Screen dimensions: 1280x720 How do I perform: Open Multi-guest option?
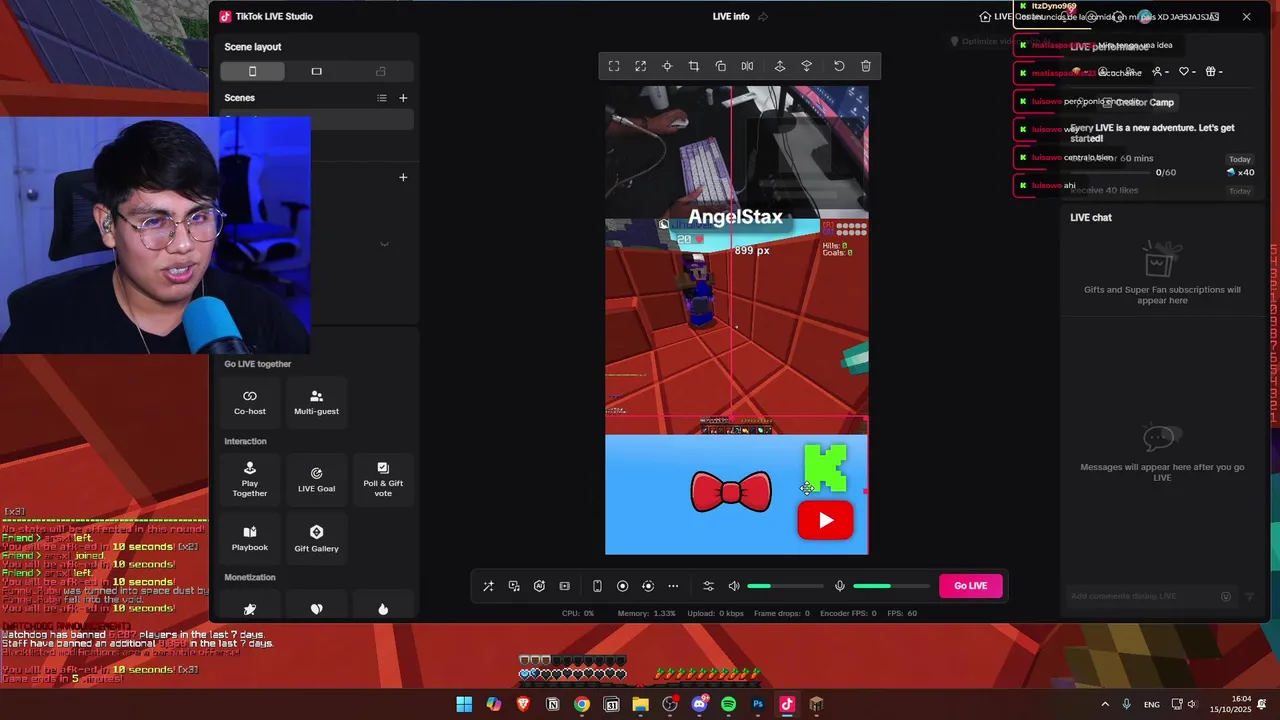click(316, 403)
